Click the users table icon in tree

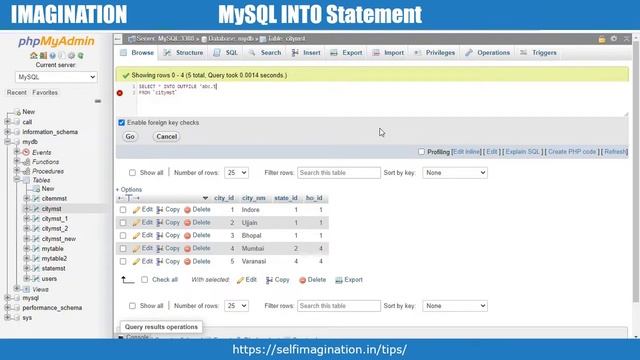coord(36,279)
